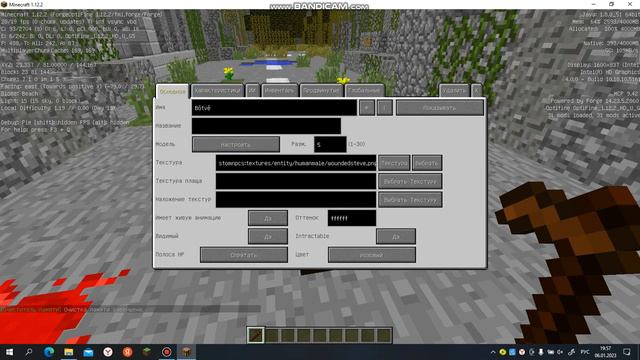Open the Продвинутый tab
This screenshot has width=640, height=360.
[321, 91]
